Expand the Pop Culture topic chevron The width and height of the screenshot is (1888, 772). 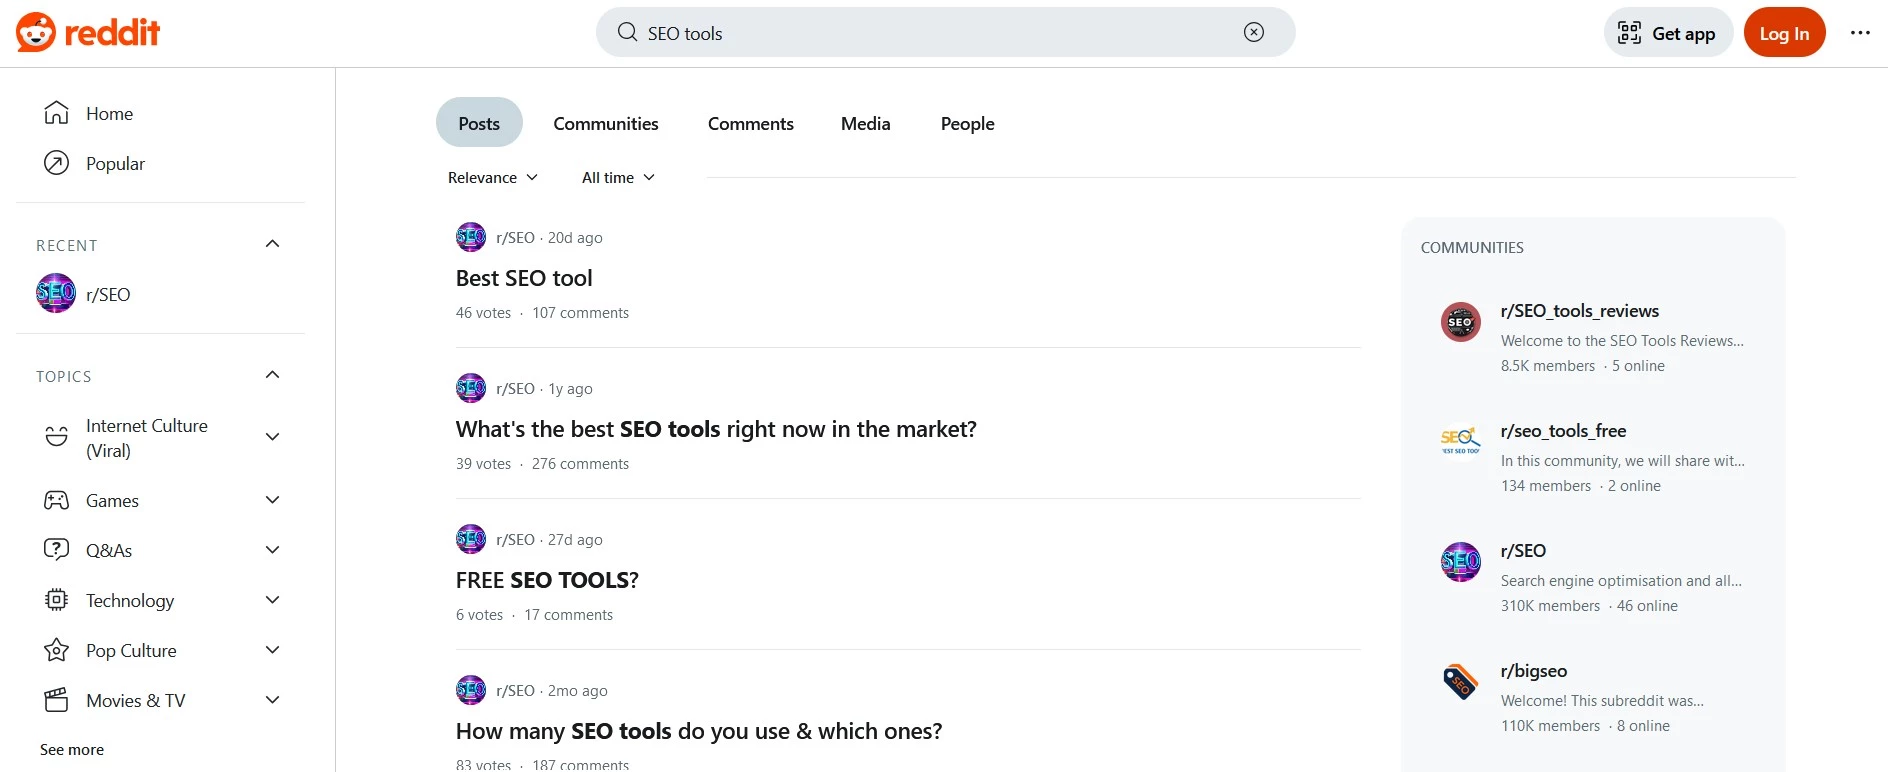pyautogui.click(x=272, y=650)
